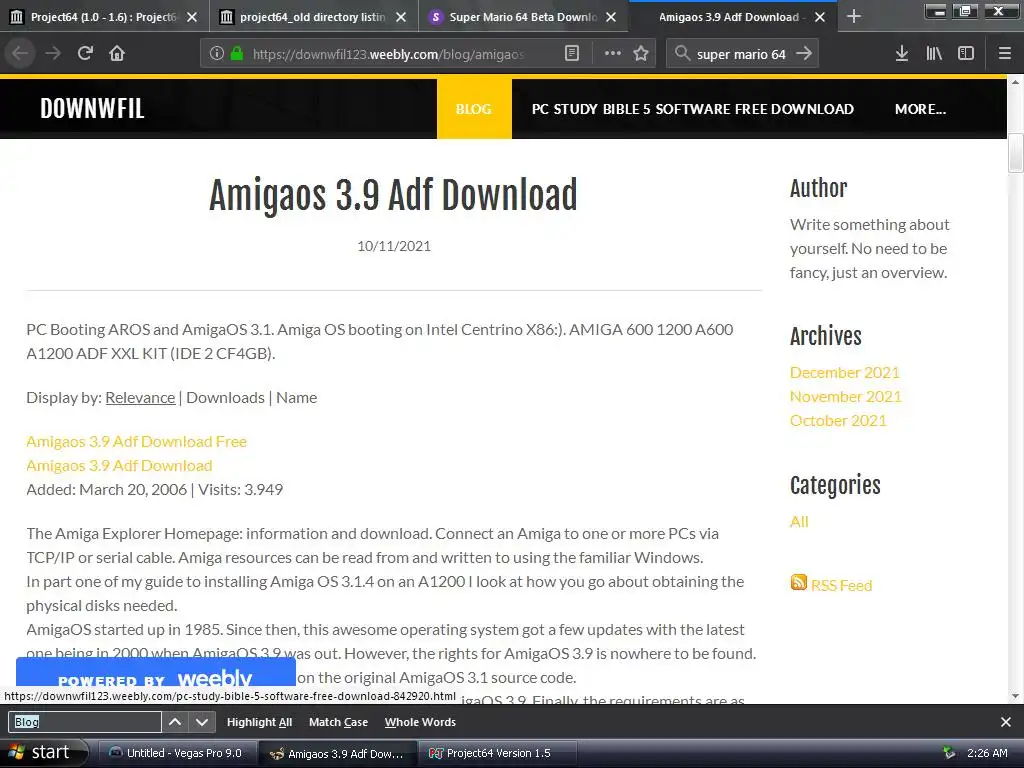
Task: Click the DOWNWFIL site title
Action: [92, 108]
